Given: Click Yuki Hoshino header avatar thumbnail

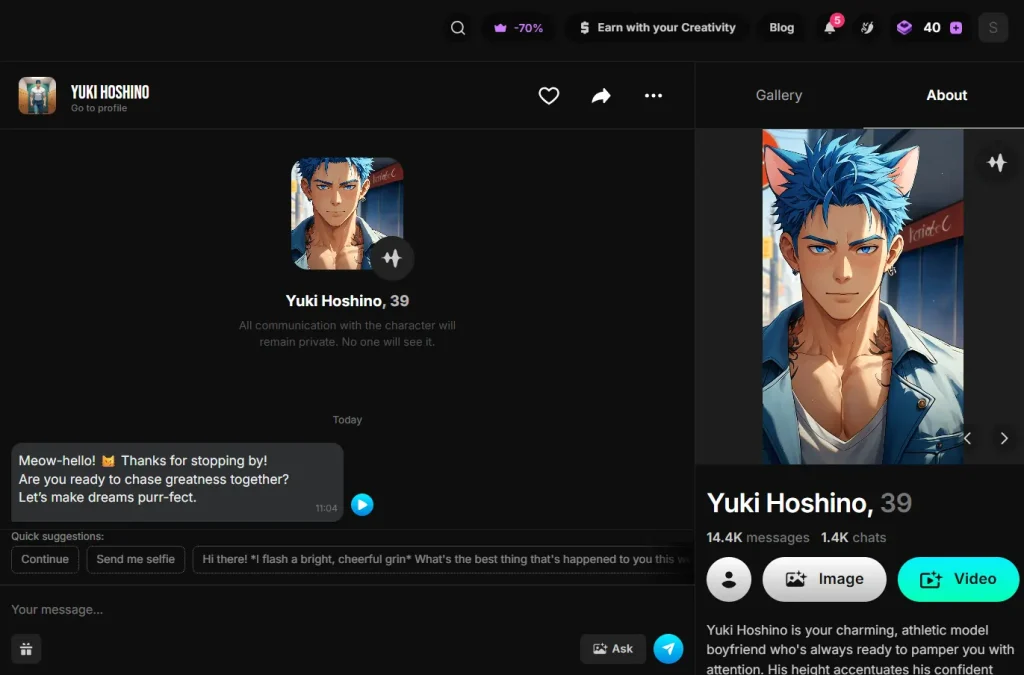Looking at the screenshot, I should click(x=37, y=95).
